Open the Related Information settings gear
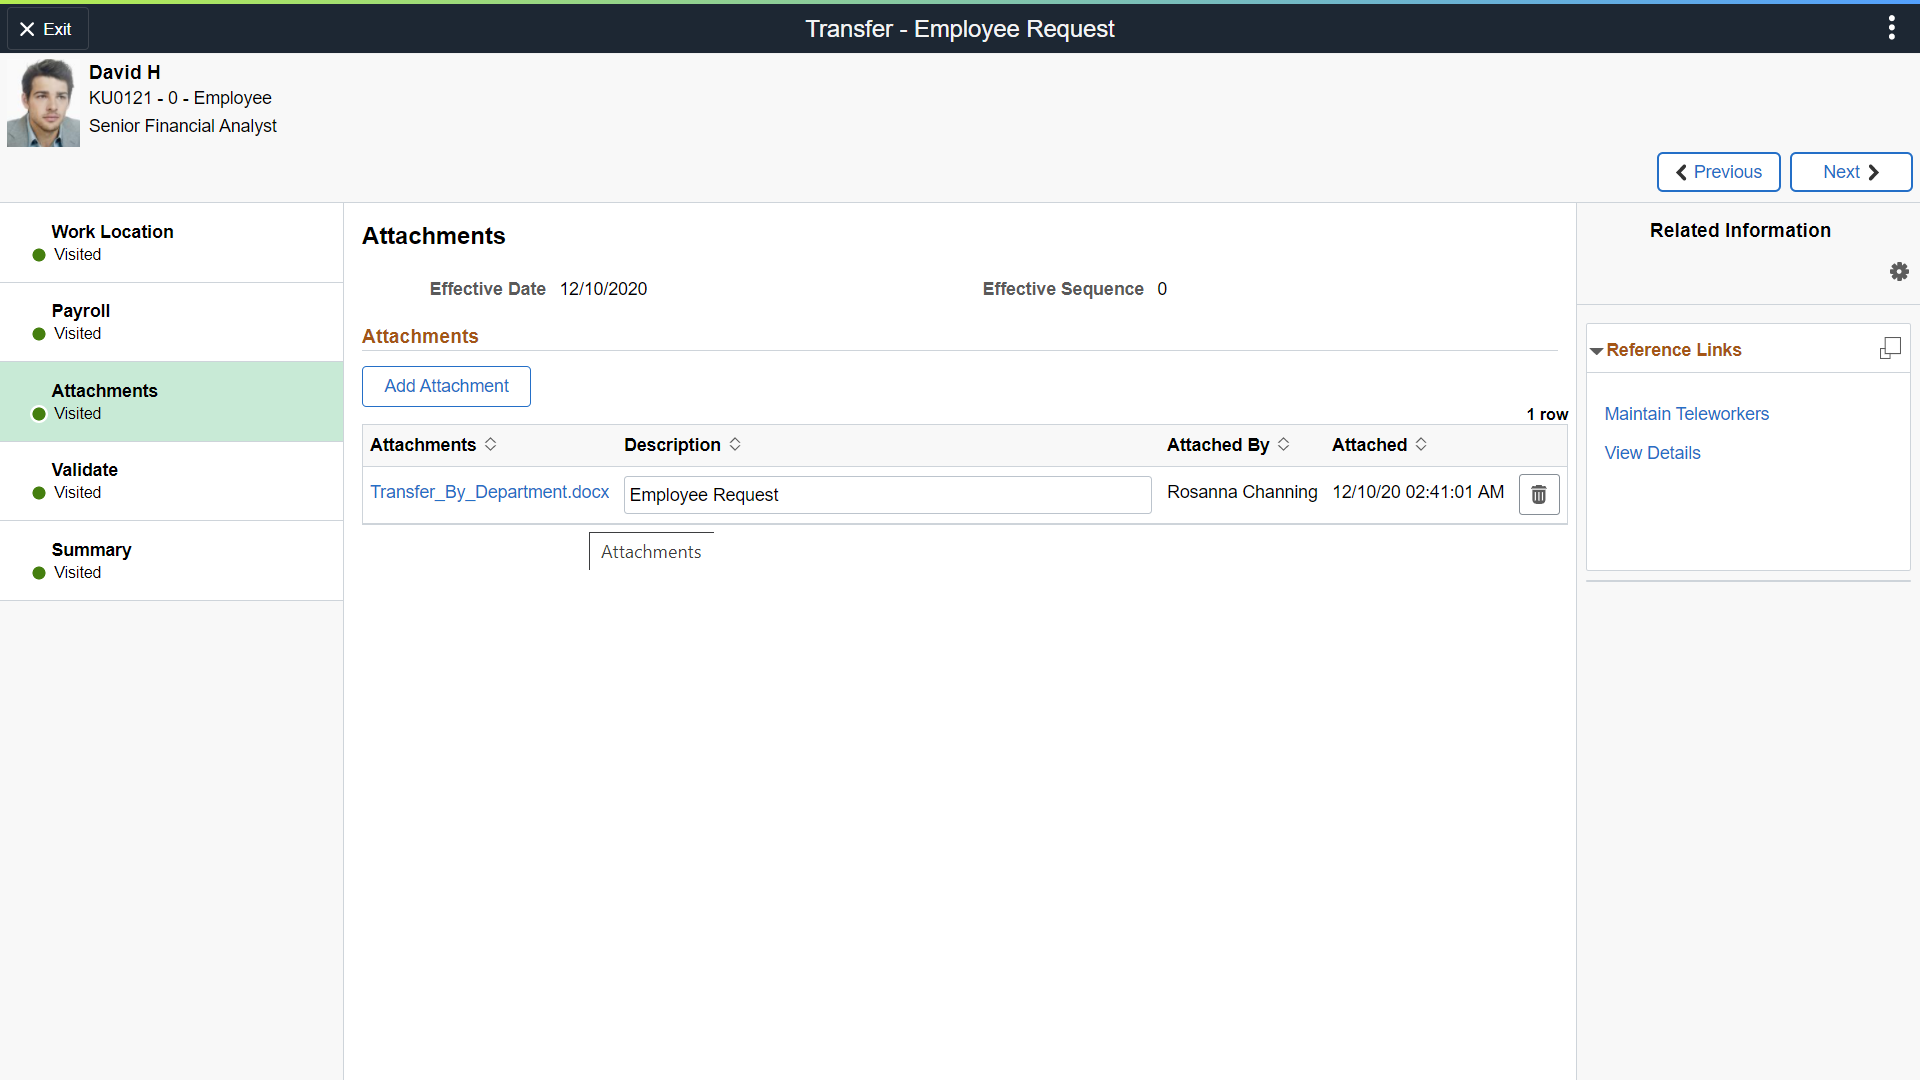Viewport: 1920px width, 1080px height. coord(1899,272)
